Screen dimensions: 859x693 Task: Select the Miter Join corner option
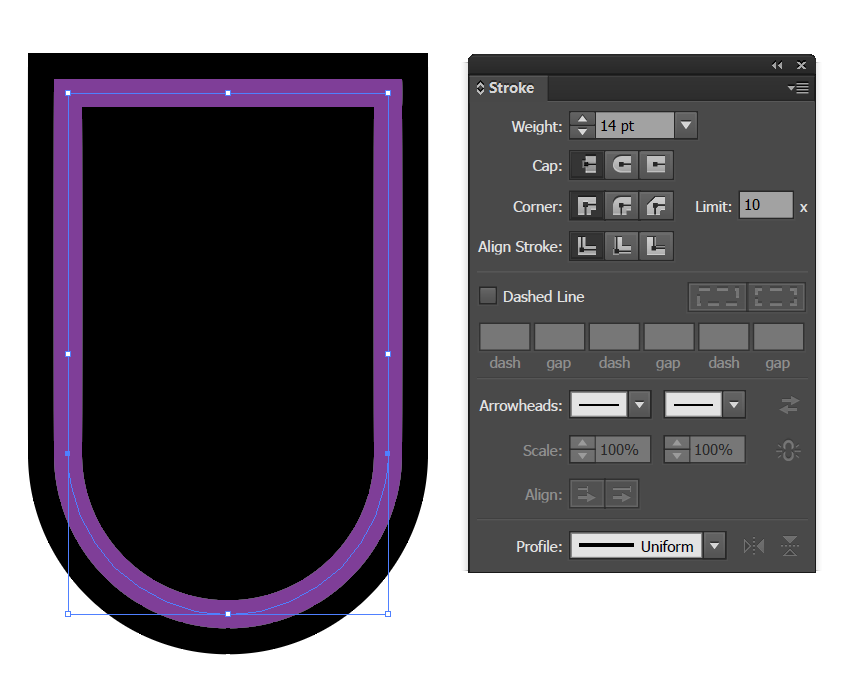coord(586,205)
